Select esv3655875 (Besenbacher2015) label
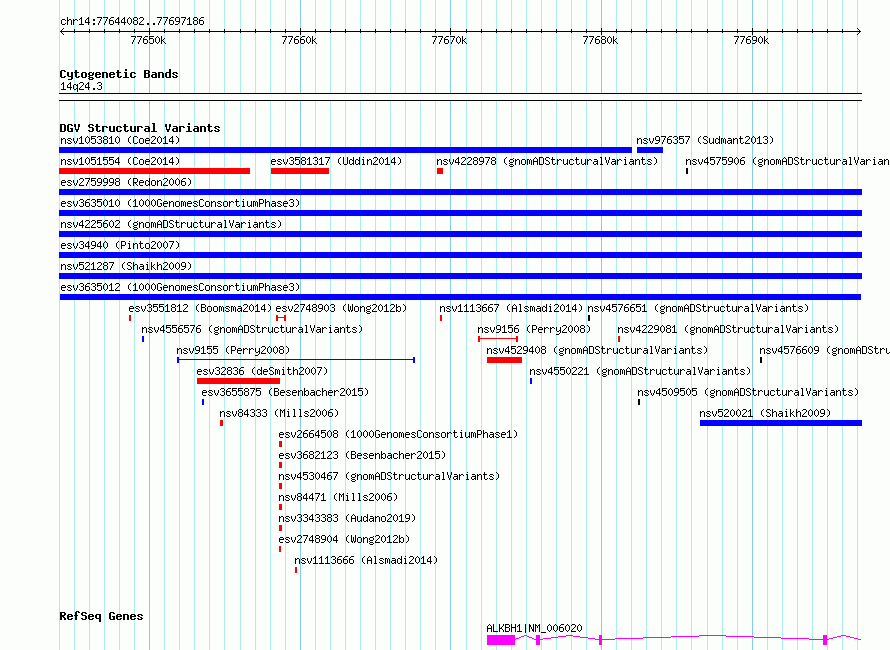Viewport: 890px width, 650px height. [x=285, y=392]
